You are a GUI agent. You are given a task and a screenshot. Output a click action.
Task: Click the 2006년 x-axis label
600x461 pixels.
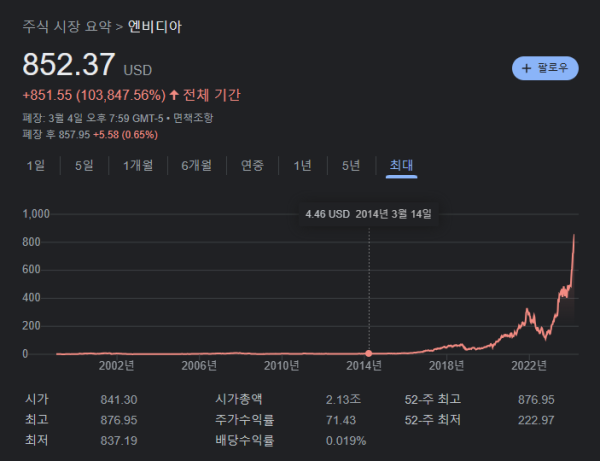tap(199, 366)
